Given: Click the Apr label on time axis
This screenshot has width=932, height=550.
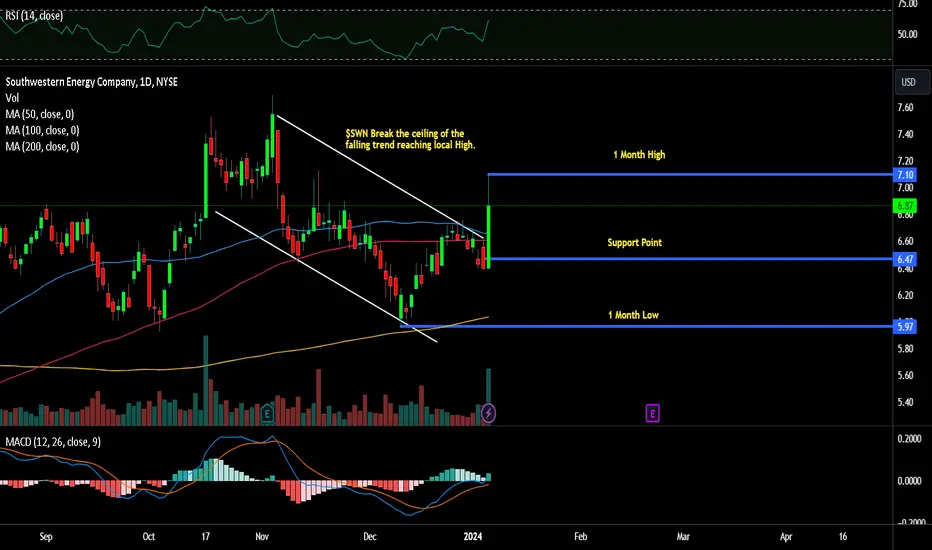Looking at the screenshot, I should [x=786, y=536].
